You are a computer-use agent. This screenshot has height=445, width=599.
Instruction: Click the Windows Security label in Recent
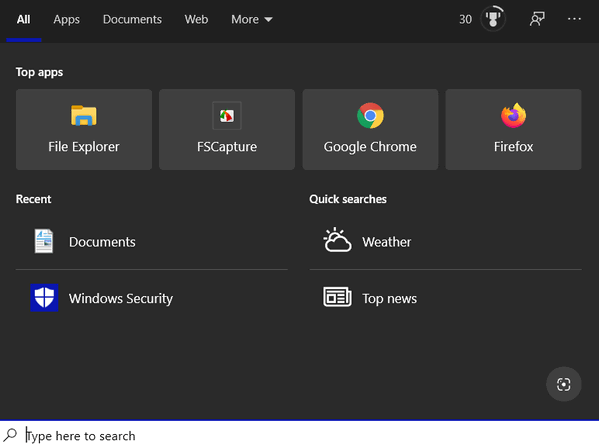(121, 298)
